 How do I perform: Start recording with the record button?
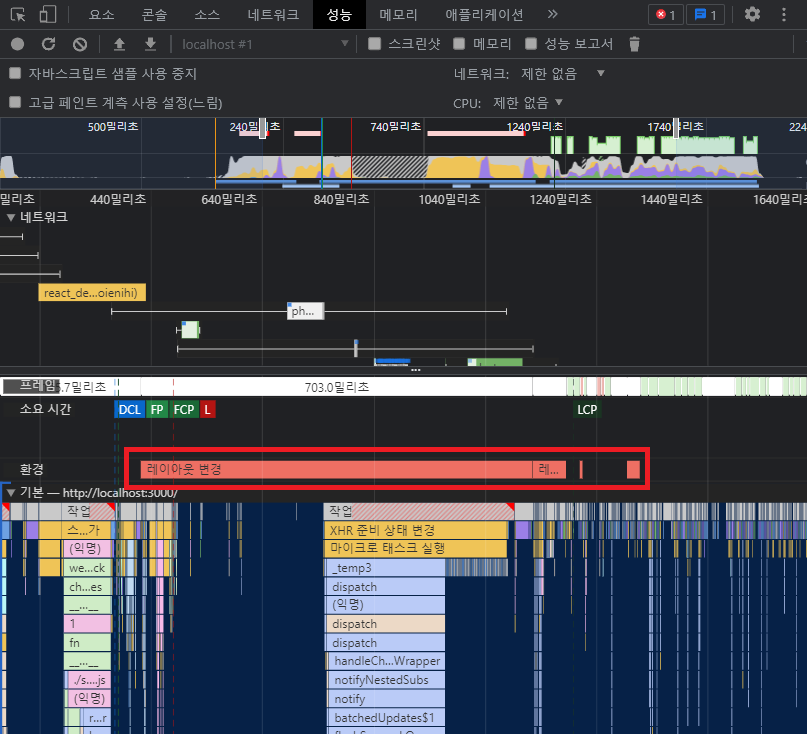pos(17,44)
